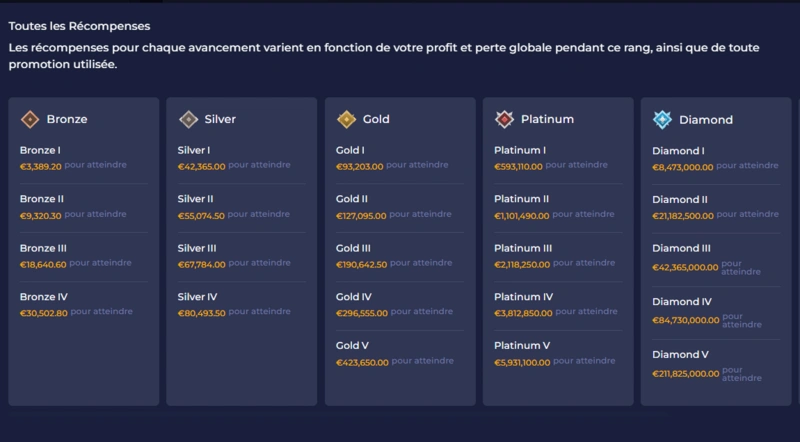Click the €3,389.20 Bronze I amount
800x442 pixels.
41,165
